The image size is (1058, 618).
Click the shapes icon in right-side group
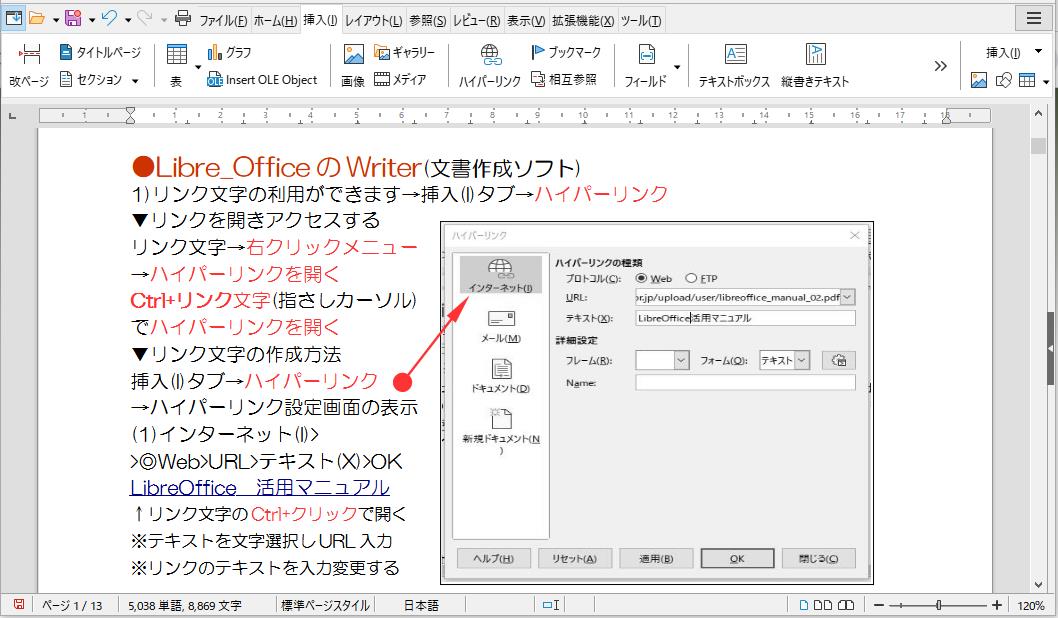tap(1003, 80)
